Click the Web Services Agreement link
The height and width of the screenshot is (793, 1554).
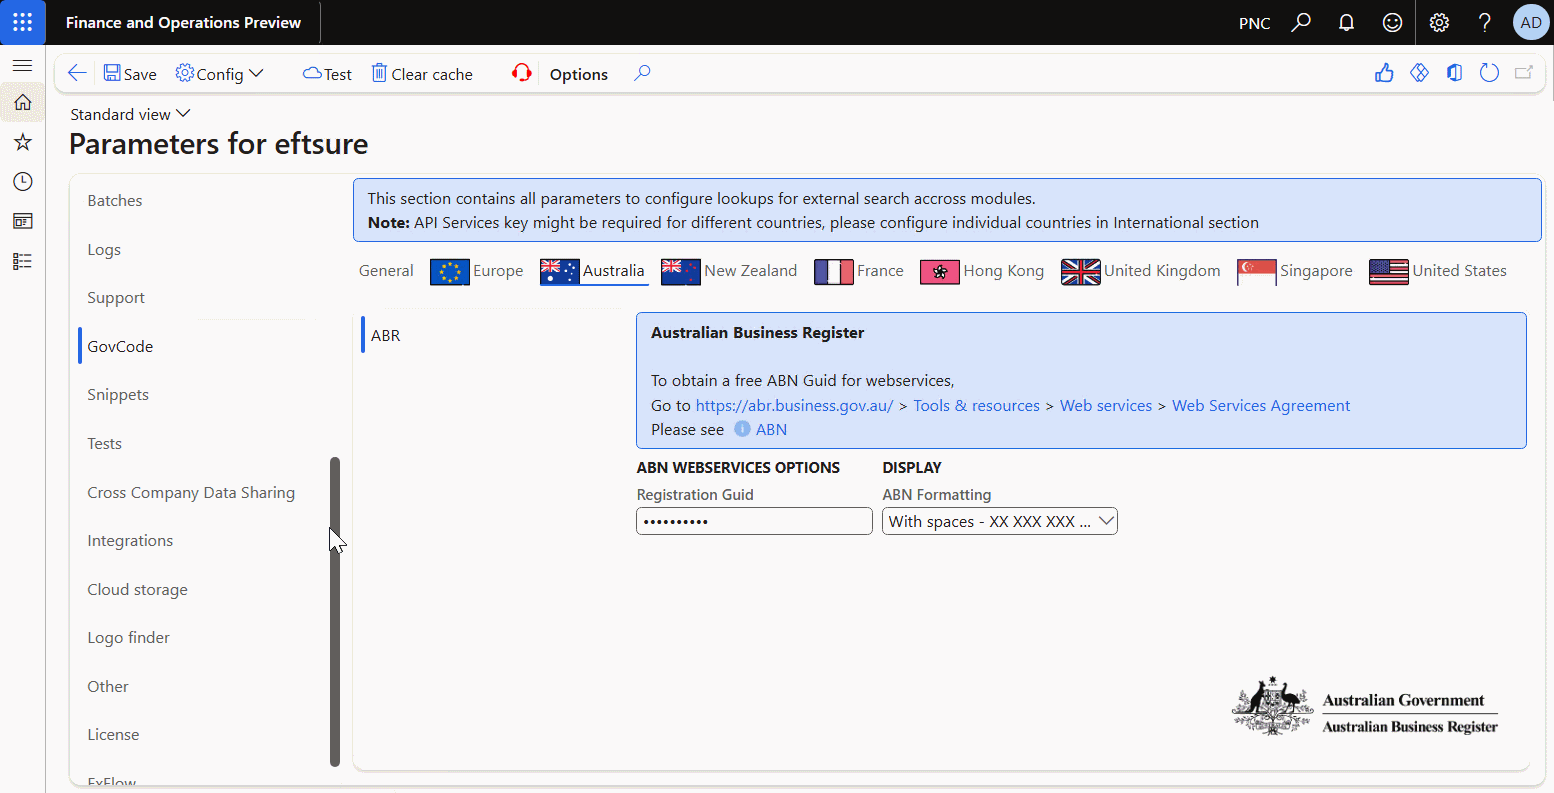[x=1261, y=406]
